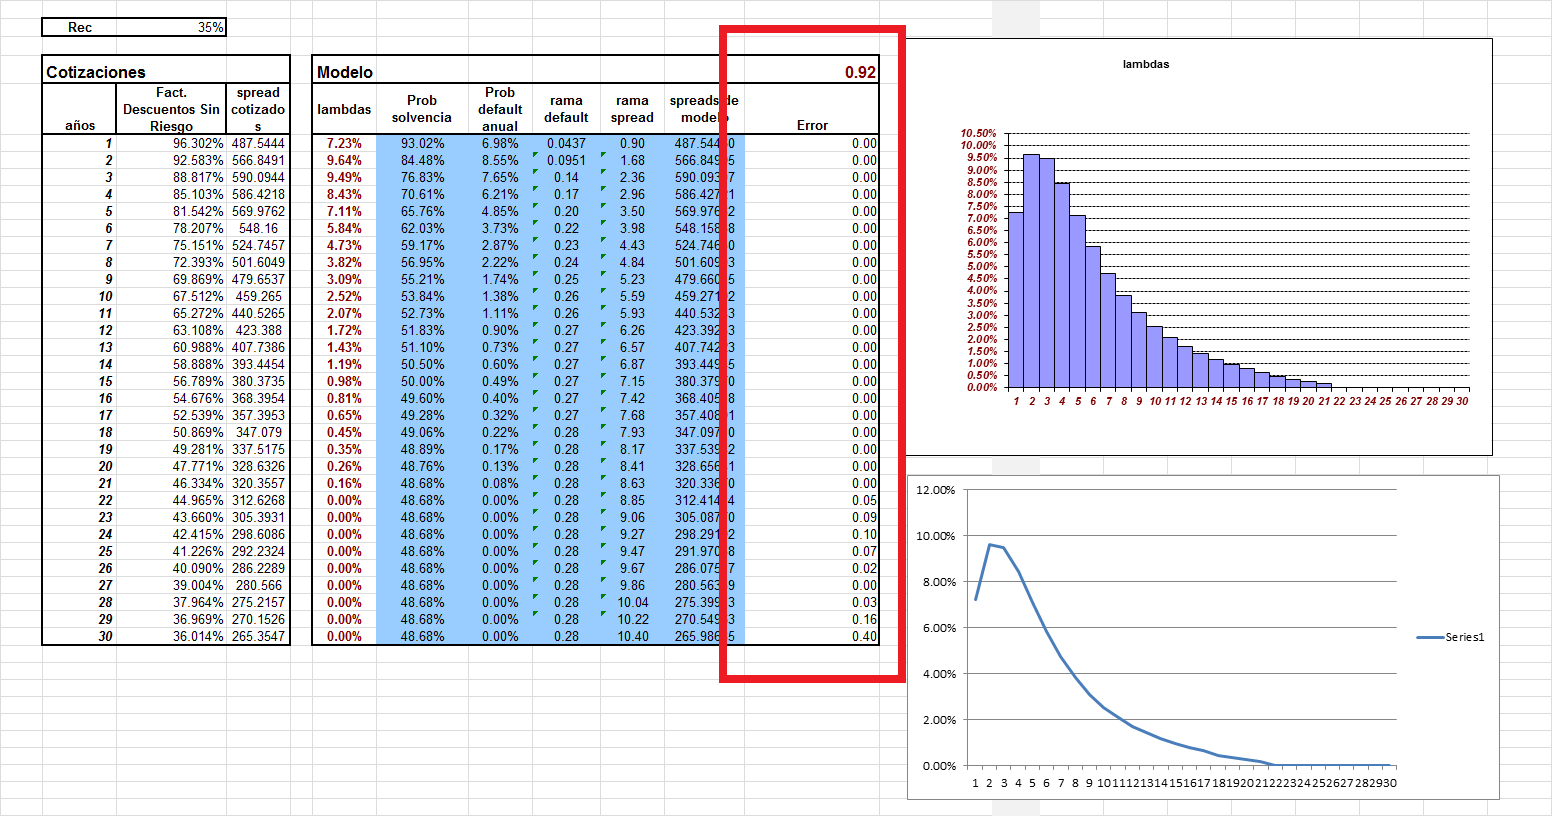Select rama spread cell 8.17

coord(632,449)
